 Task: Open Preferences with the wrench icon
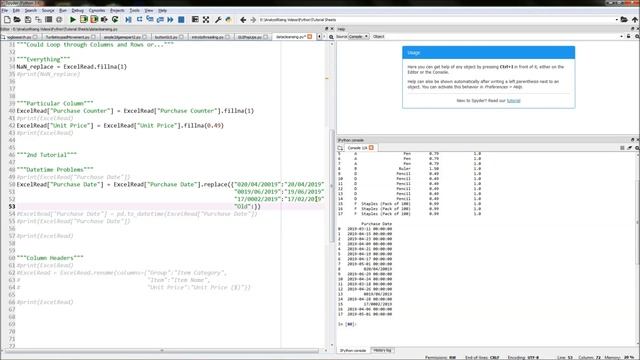(x=218, y=19)
